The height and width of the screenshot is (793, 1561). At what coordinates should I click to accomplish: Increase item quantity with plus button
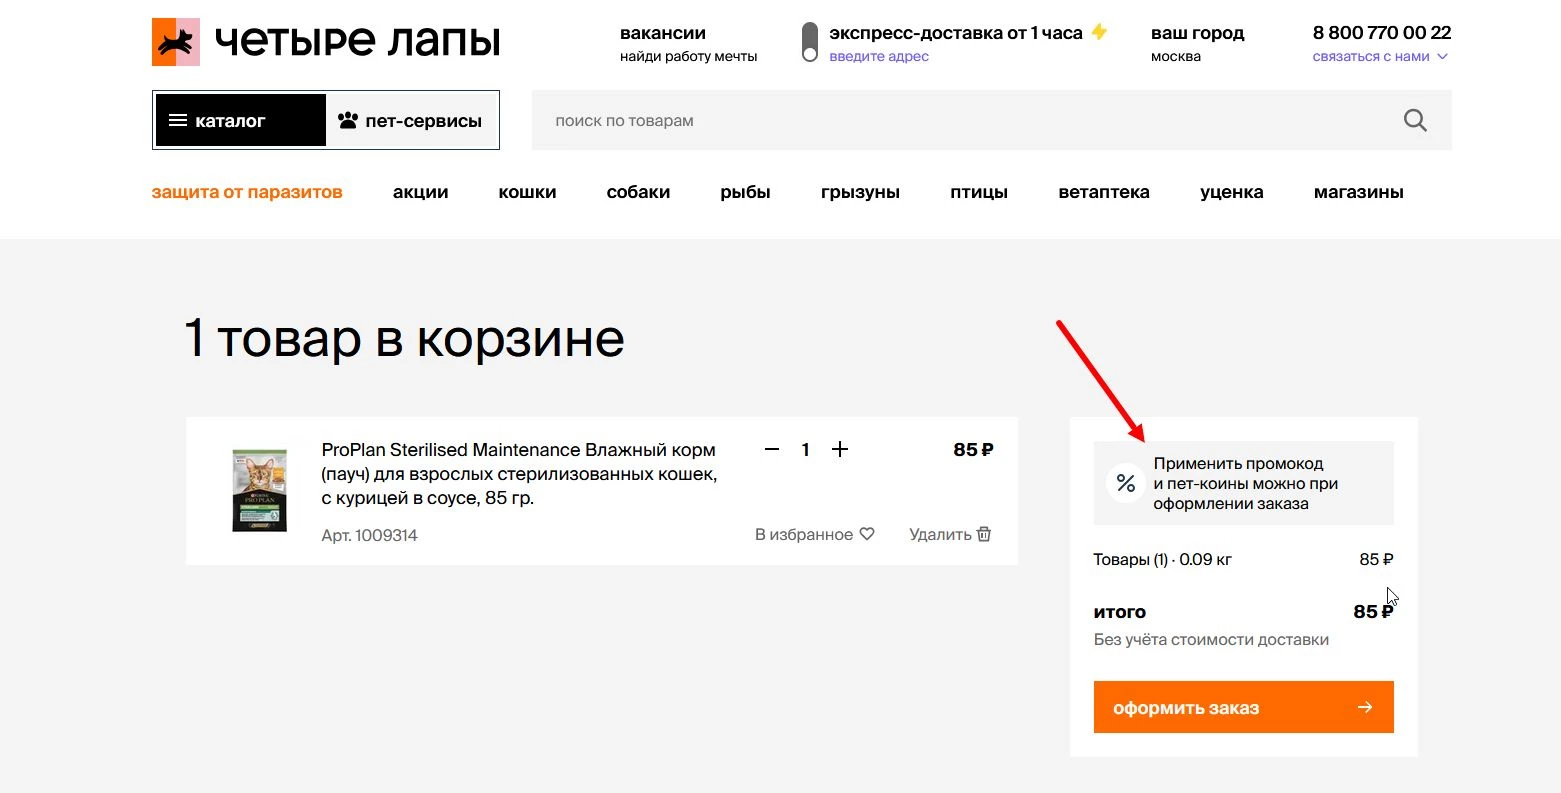[x=839, y=449]
